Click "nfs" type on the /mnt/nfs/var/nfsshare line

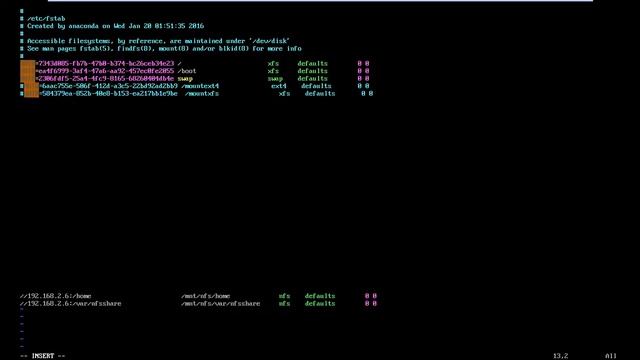(284, 304)
